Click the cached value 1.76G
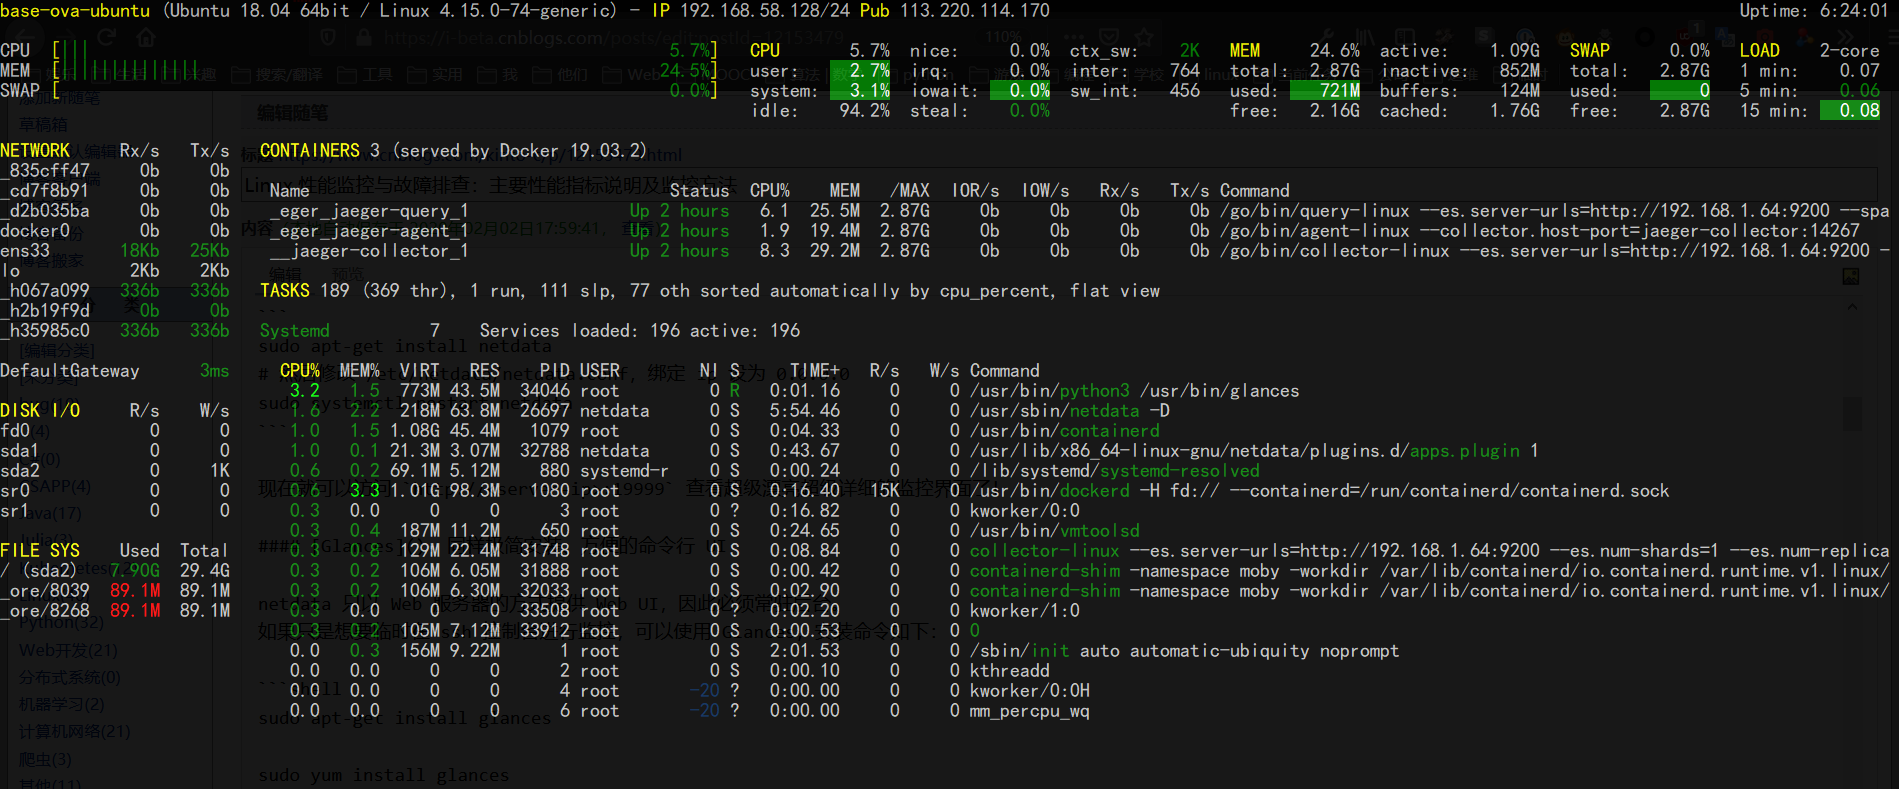The image size is (1899, 789). point(1514,111)
